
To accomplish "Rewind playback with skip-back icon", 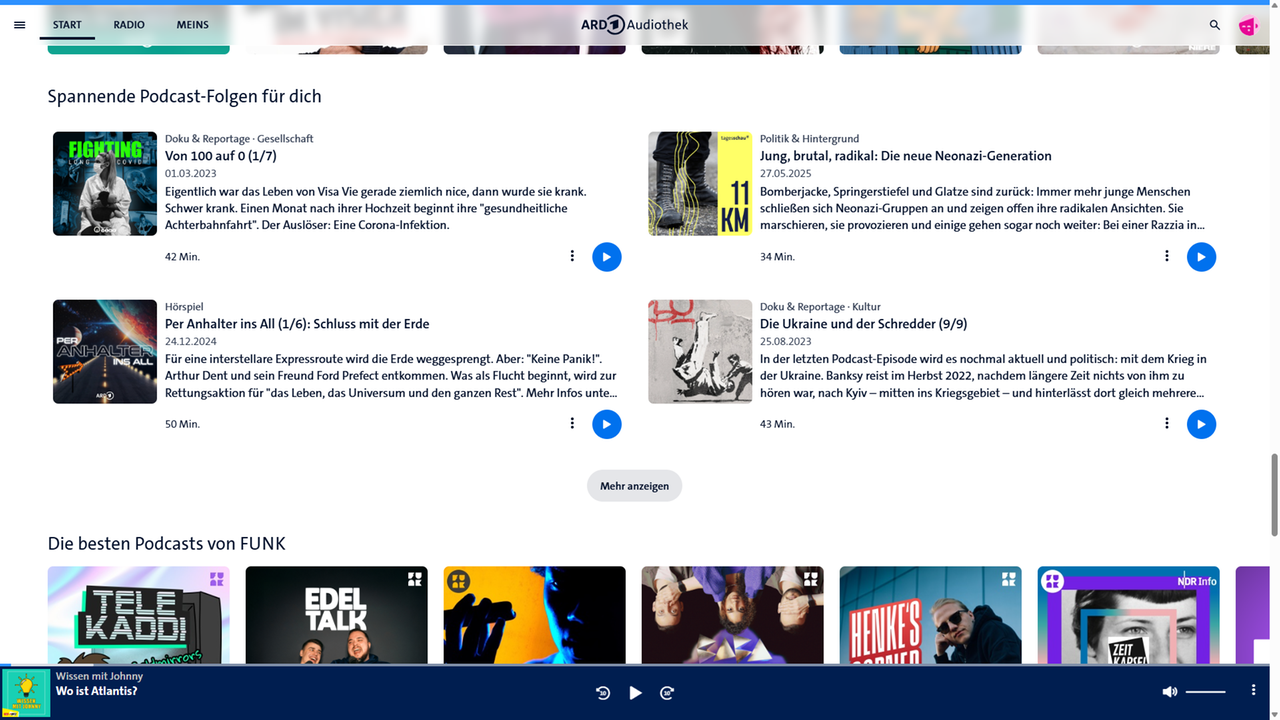I will coord(603,692).
